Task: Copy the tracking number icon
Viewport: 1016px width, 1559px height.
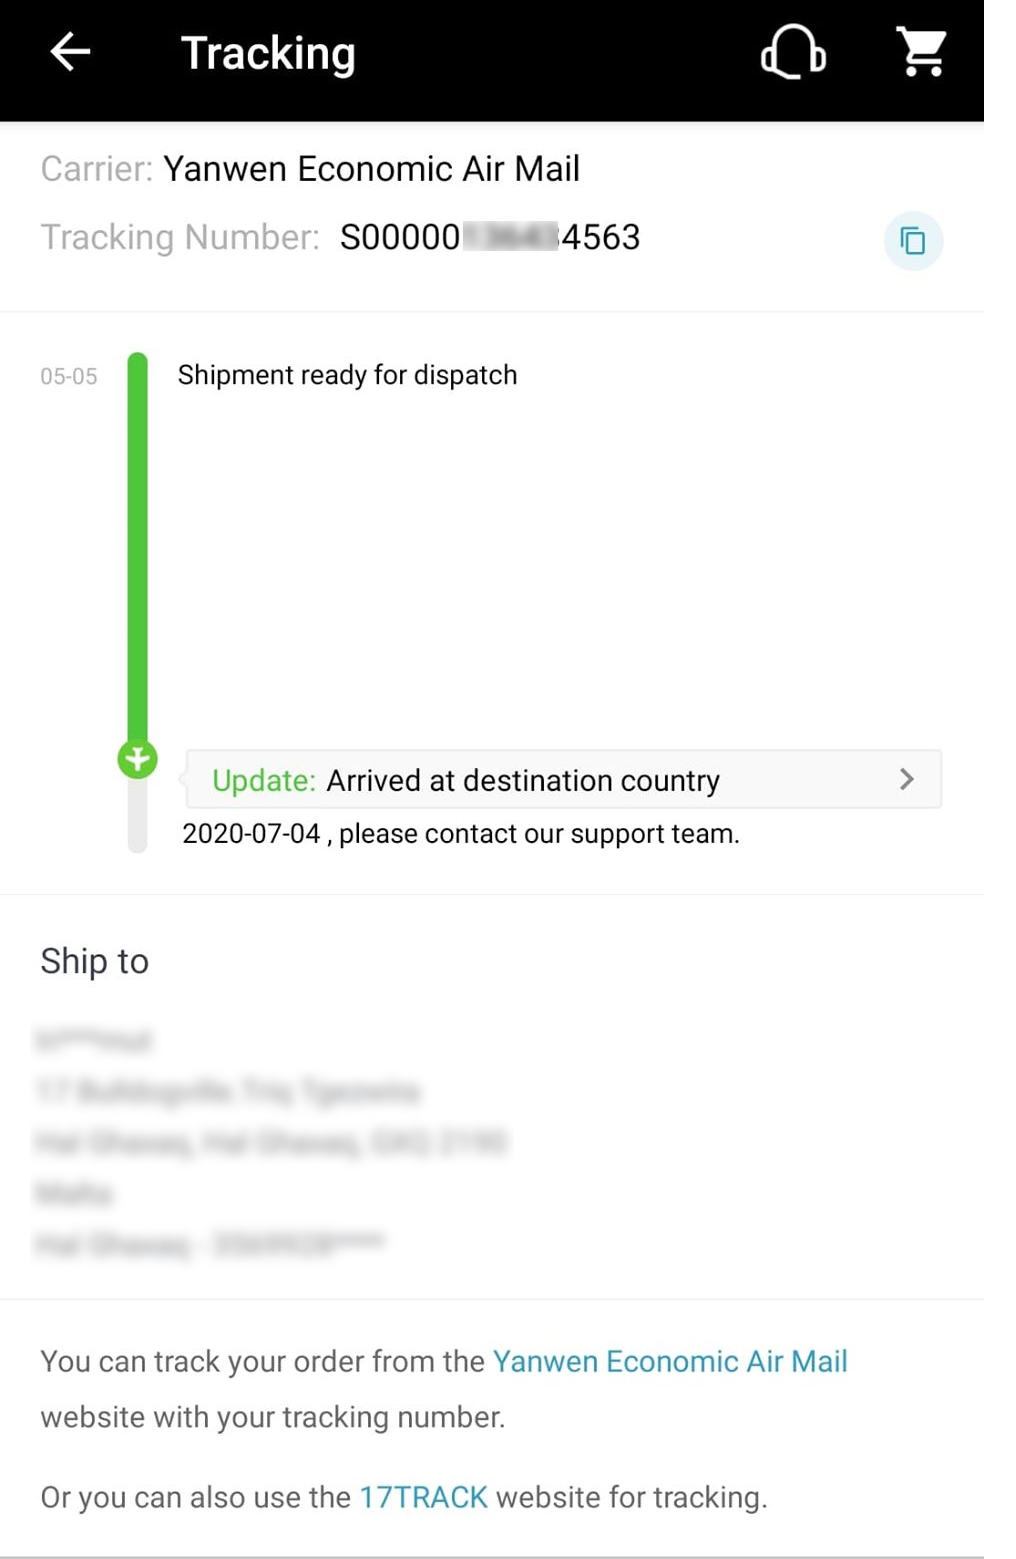Action: click(913, 241)
